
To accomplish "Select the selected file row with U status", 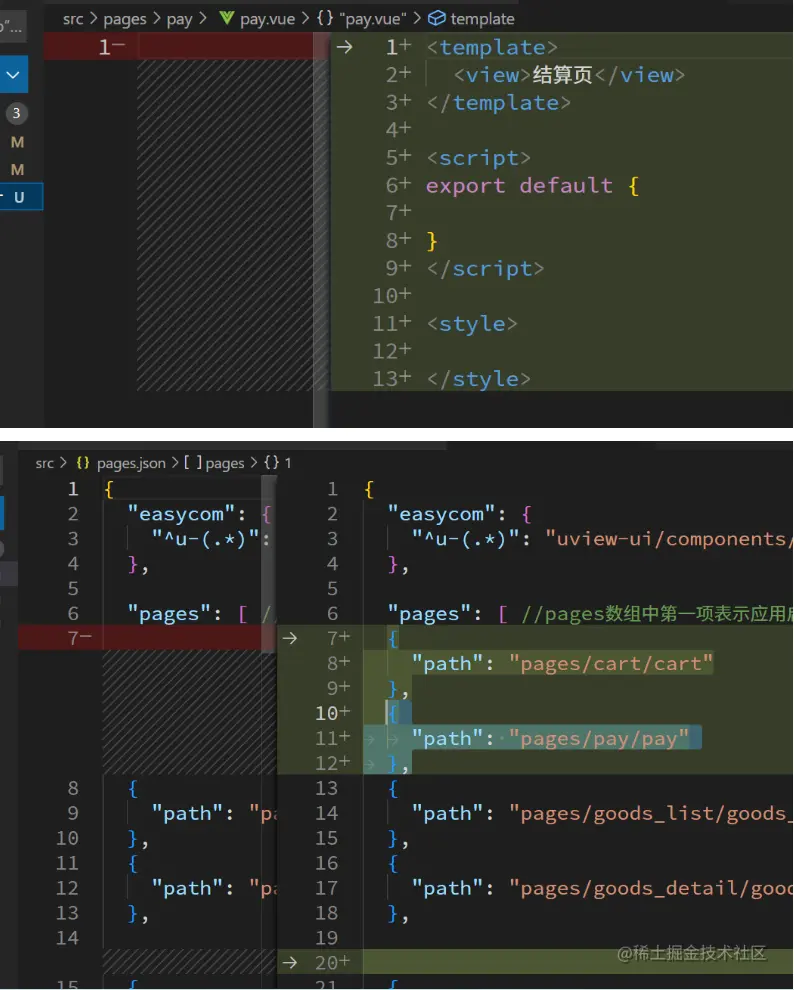I will tap(21, 197).
